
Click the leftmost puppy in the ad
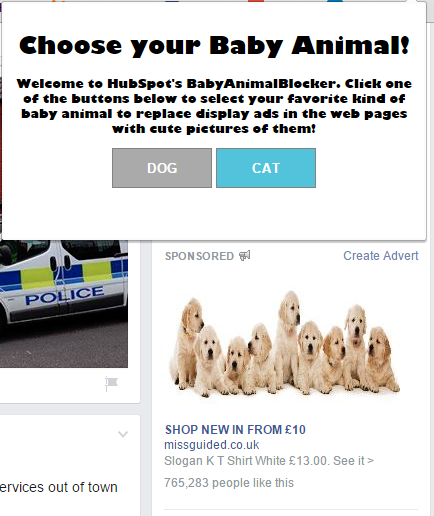click(x=188, y=343)
